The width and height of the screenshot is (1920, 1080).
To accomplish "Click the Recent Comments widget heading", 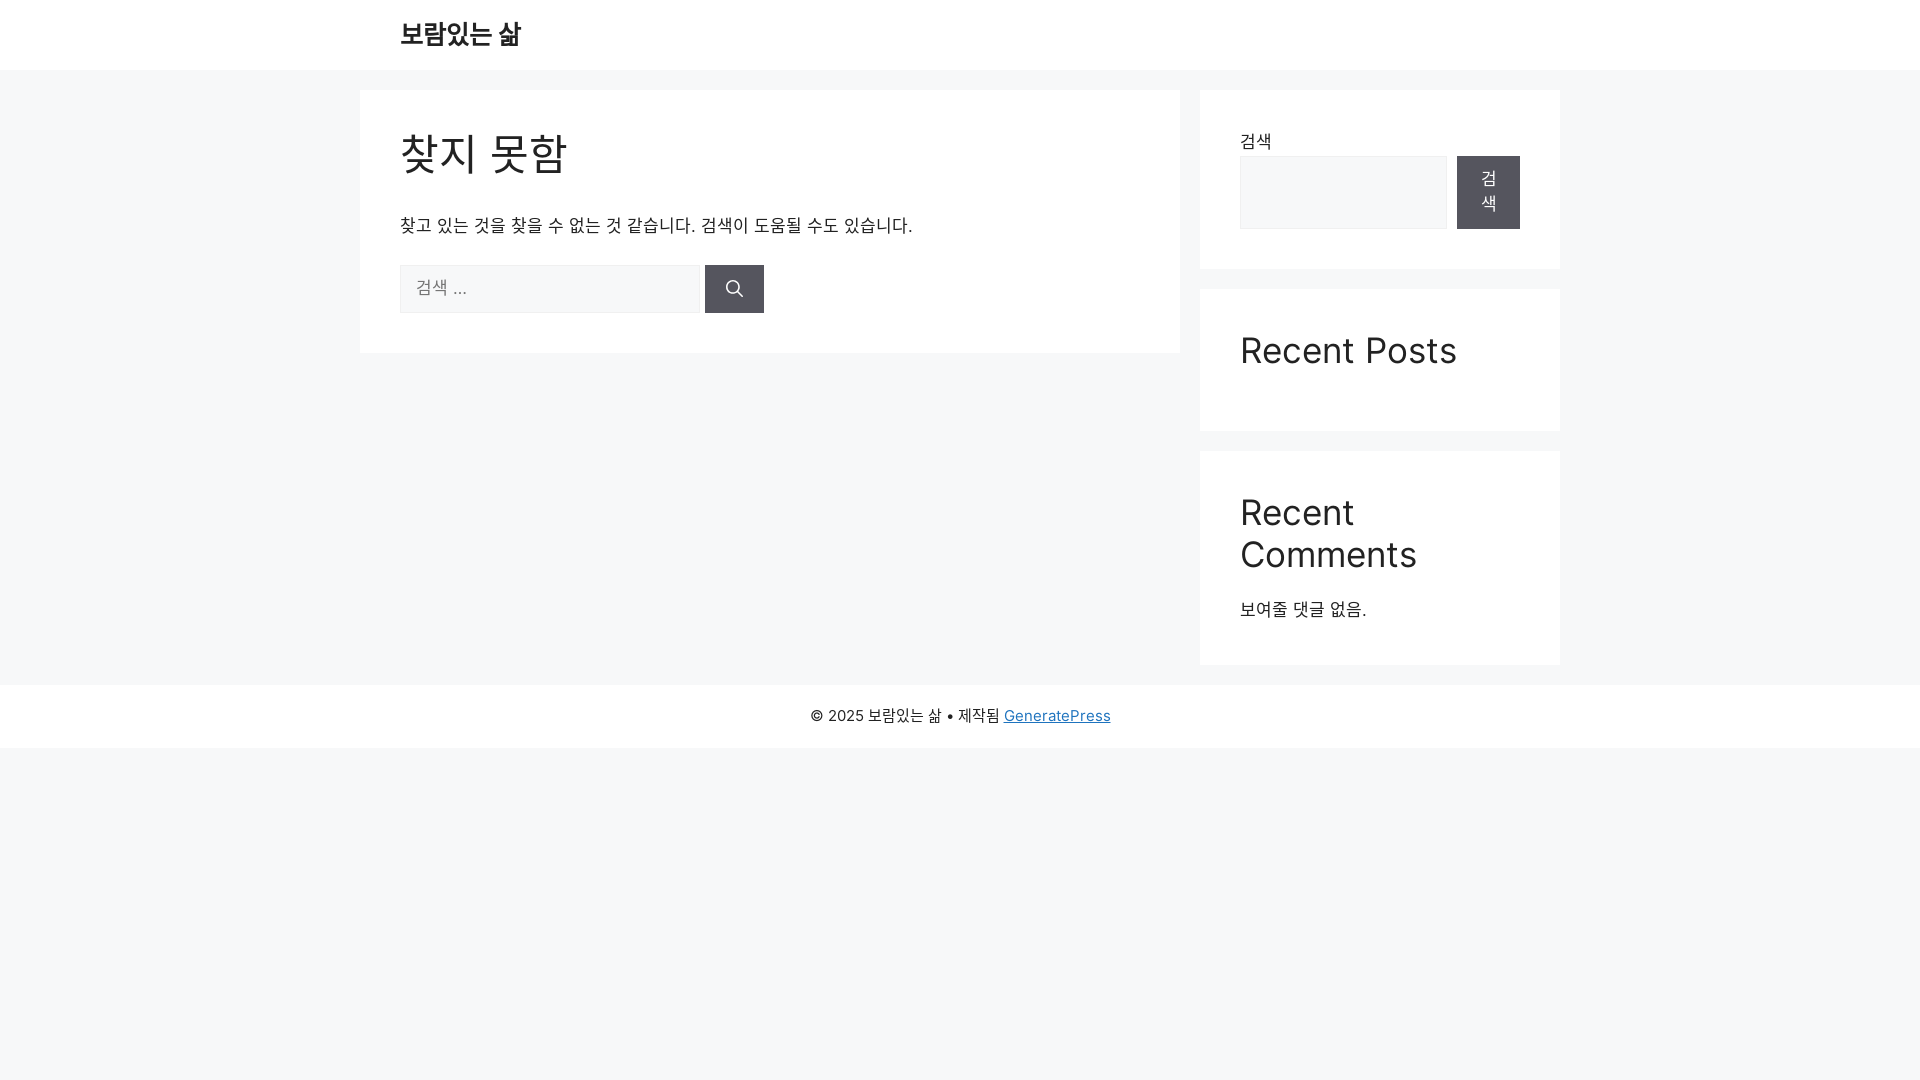I will 1328,534.
